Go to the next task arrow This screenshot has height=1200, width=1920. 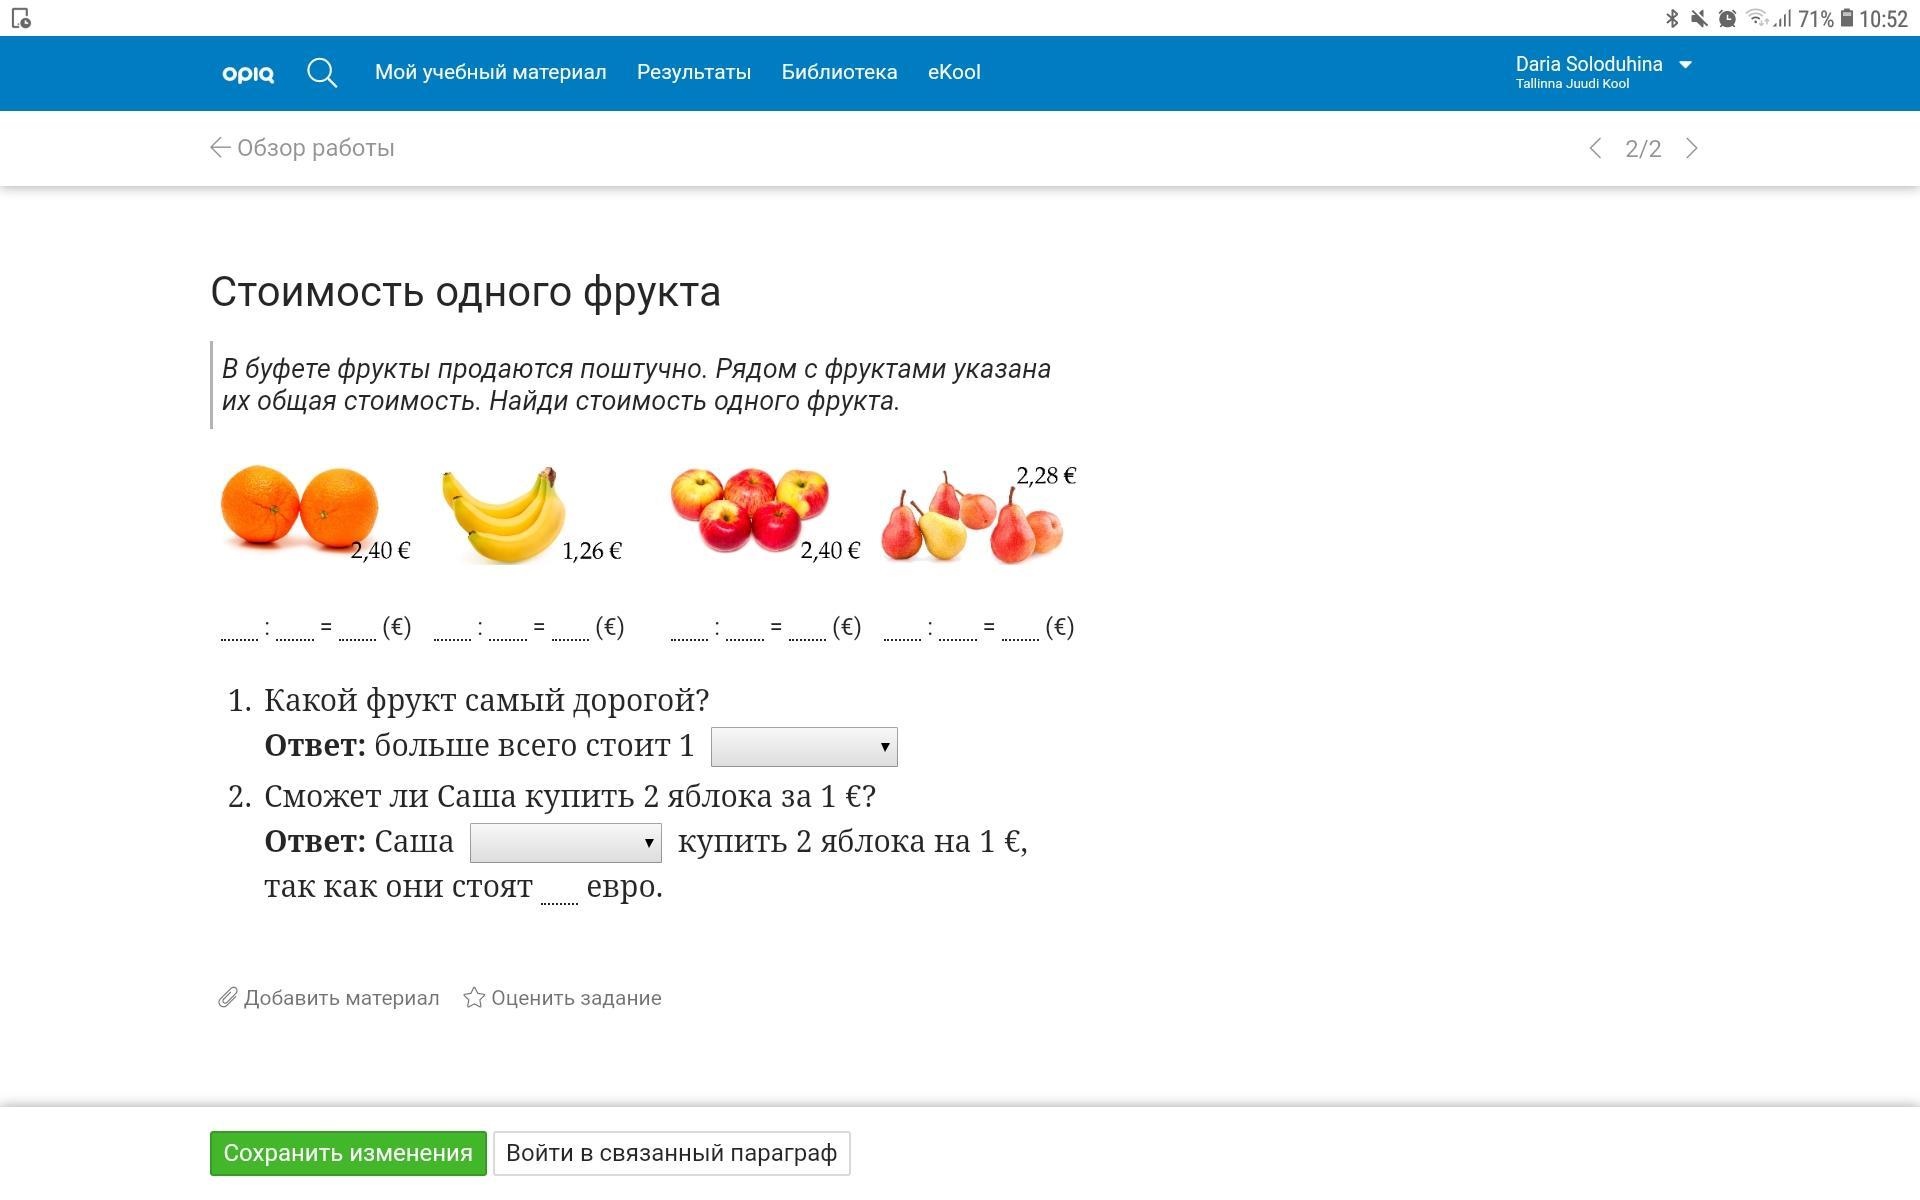coord(1692,149)
